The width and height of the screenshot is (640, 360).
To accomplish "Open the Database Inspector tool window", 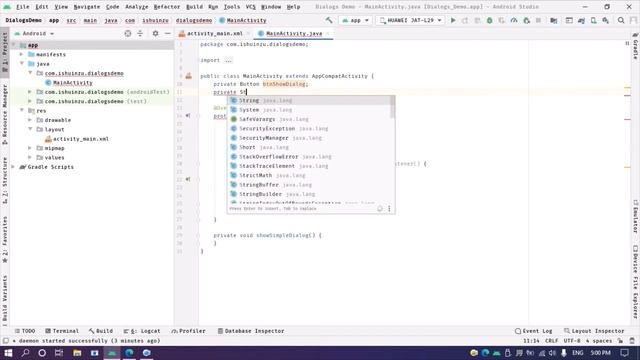I will (x=251, y=331).
